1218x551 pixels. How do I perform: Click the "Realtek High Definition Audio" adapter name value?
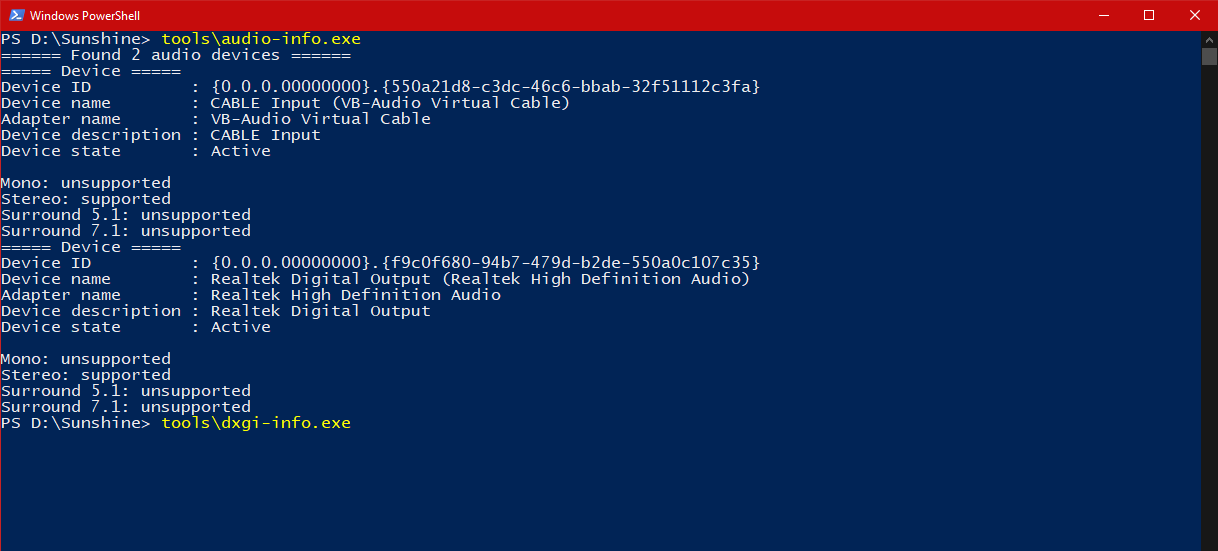(x=355, y=295)
